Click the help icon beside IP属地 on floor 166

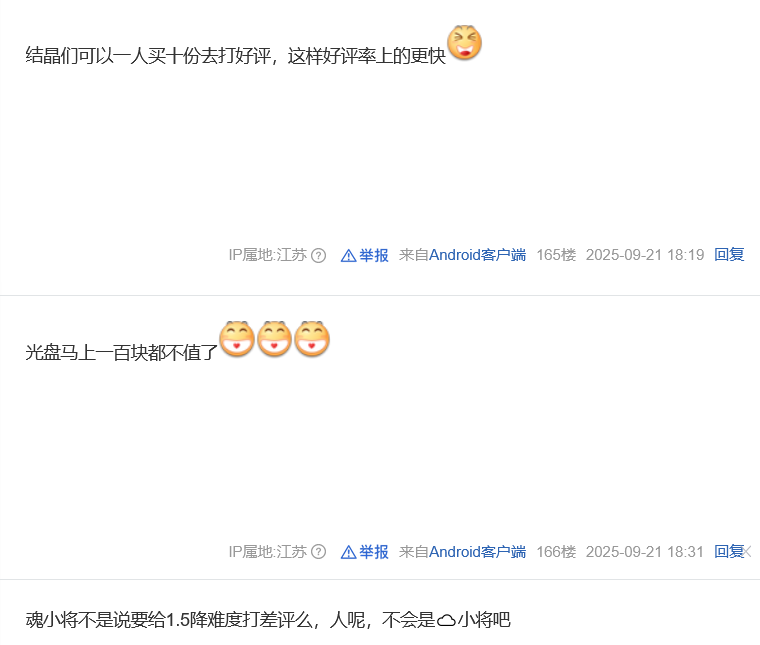coord(318,552)
